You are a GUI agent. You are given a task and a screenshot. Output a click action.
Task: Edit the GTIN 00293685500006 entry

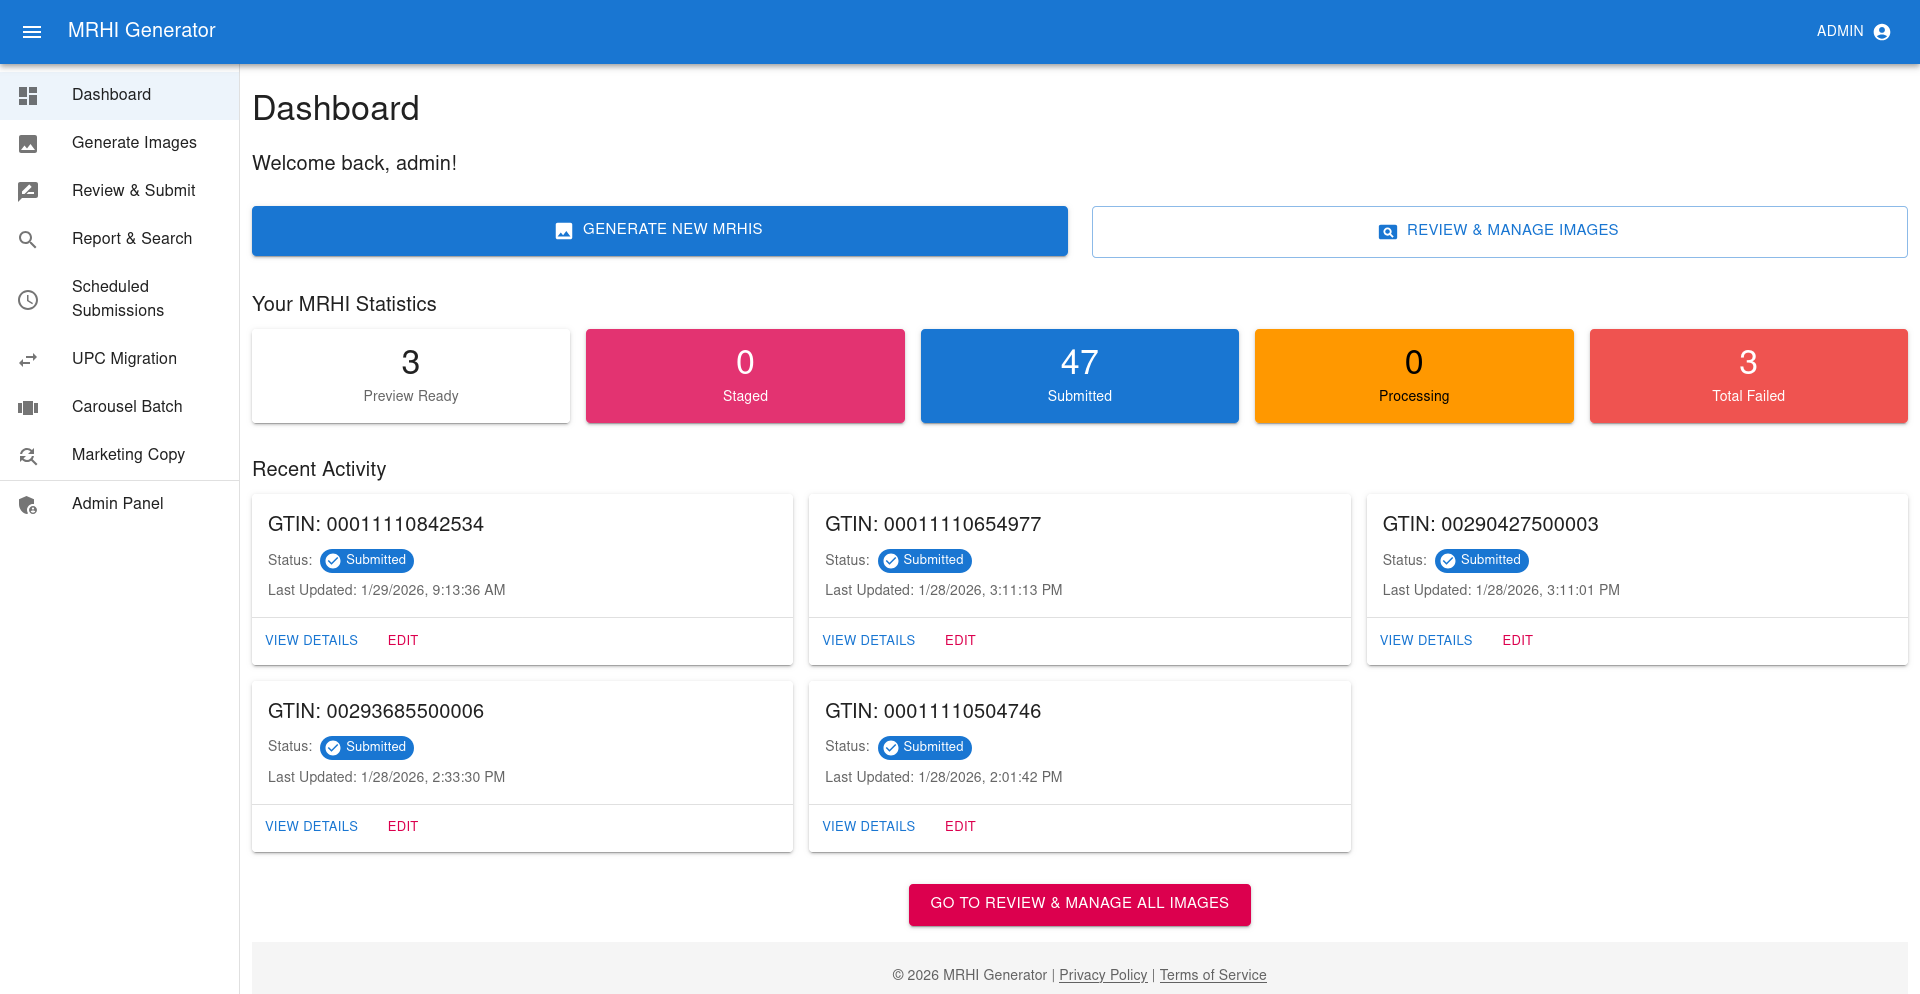402,826
